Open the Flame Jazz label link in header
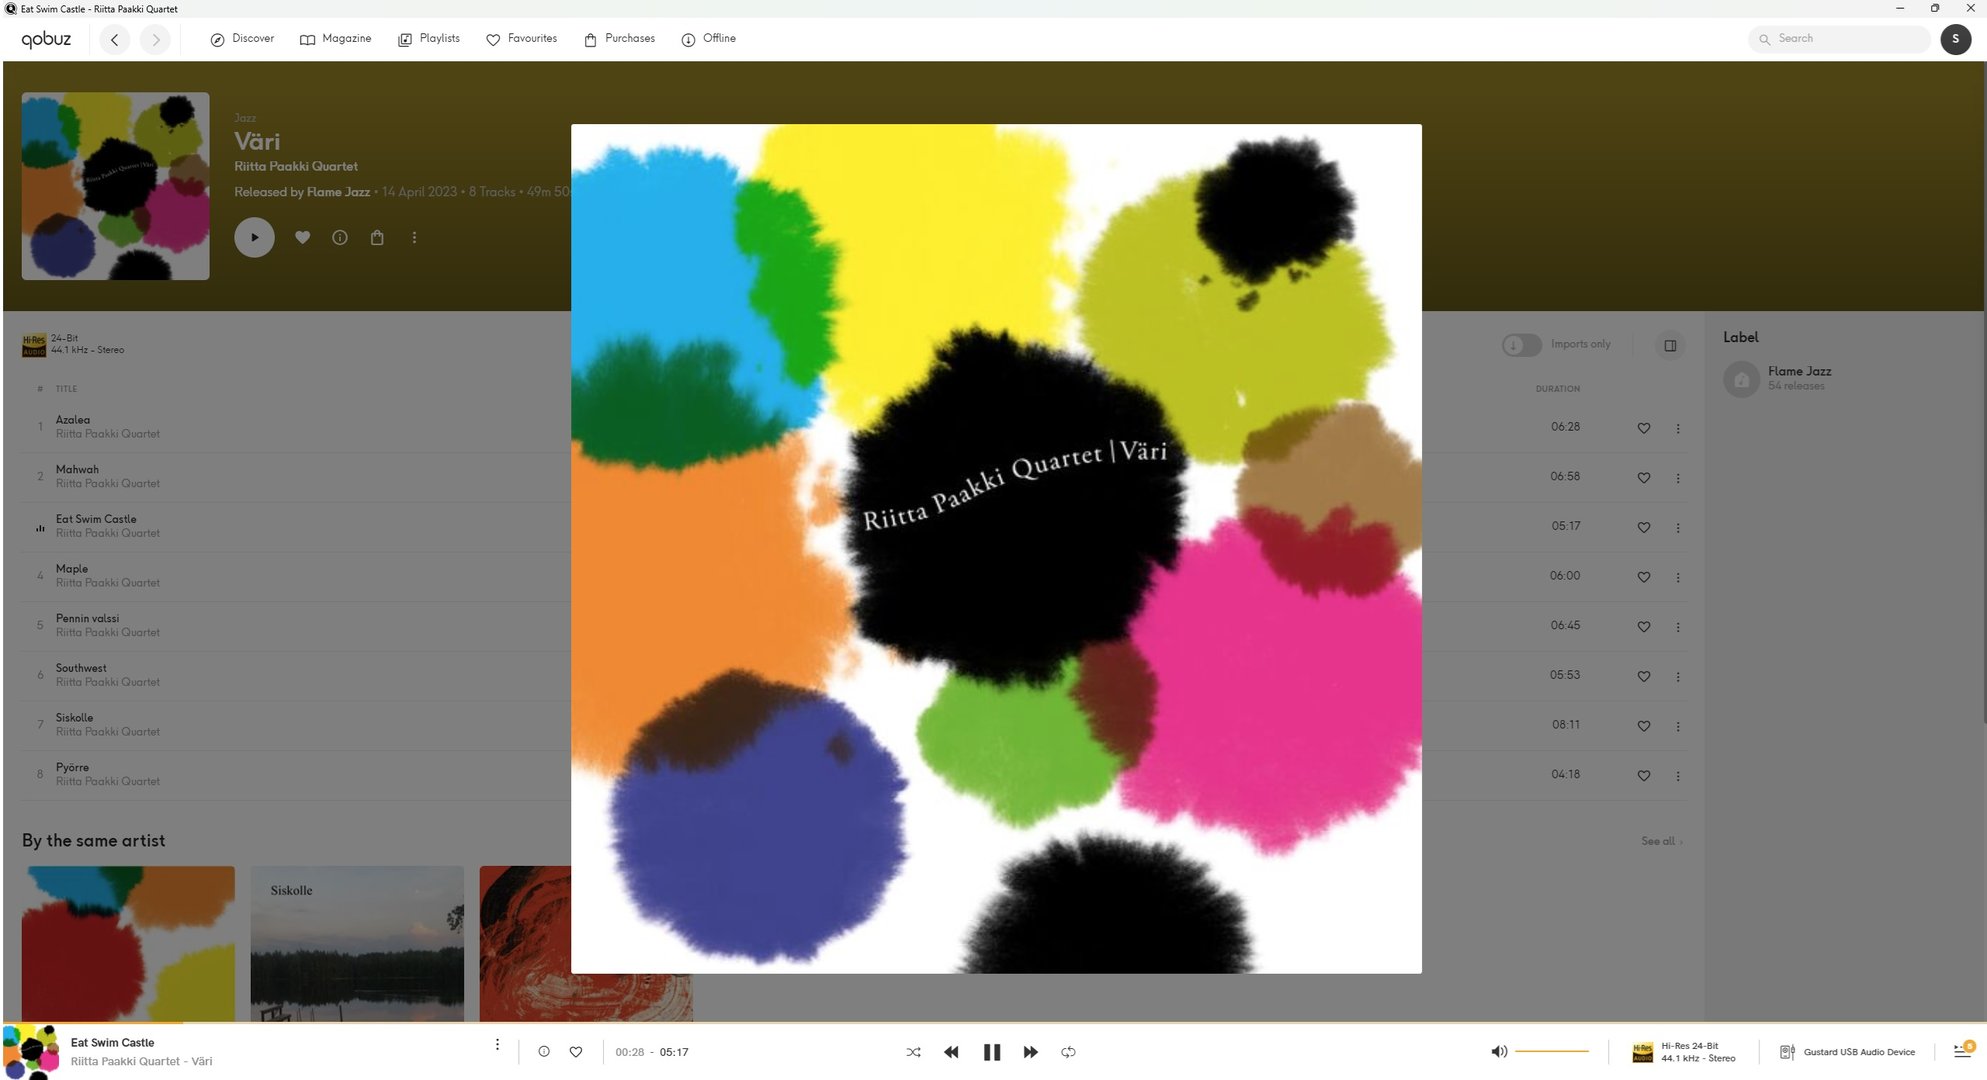This screenshot has height=1080, width=1987. 338,192
